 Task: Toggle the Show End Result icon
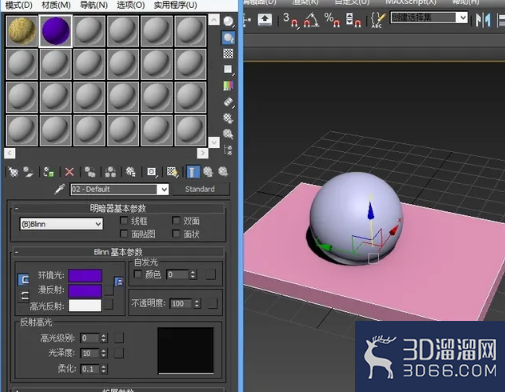coord(193,172)
